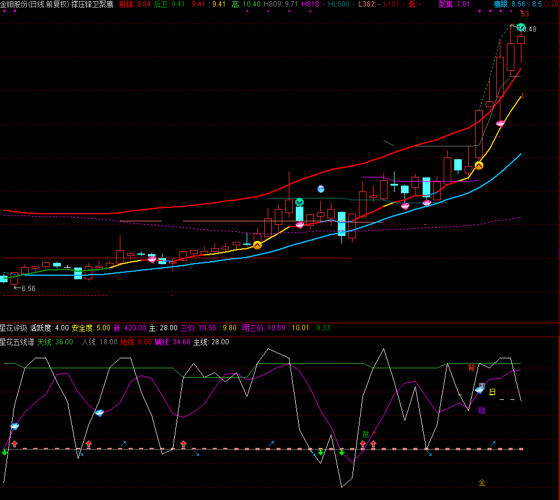Click the red up arrow just below the green 聚 label
Screen dimensions: 560x500
363,444
